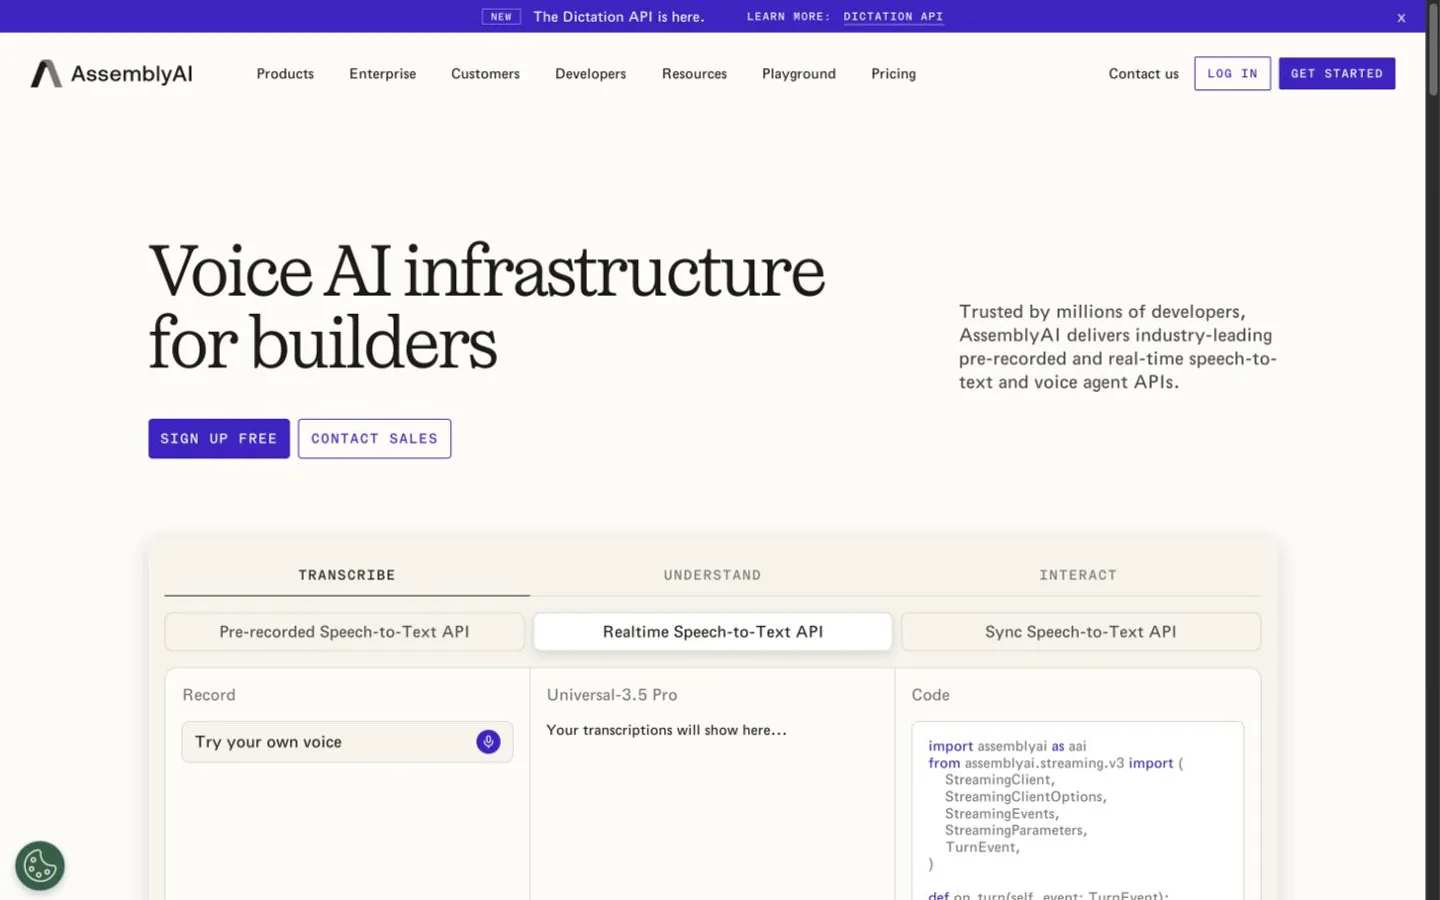The width and height of the screenshot is (1440, 900).
Task: Switch to the TRANSCRIBE tab
Action: (347, 575)
